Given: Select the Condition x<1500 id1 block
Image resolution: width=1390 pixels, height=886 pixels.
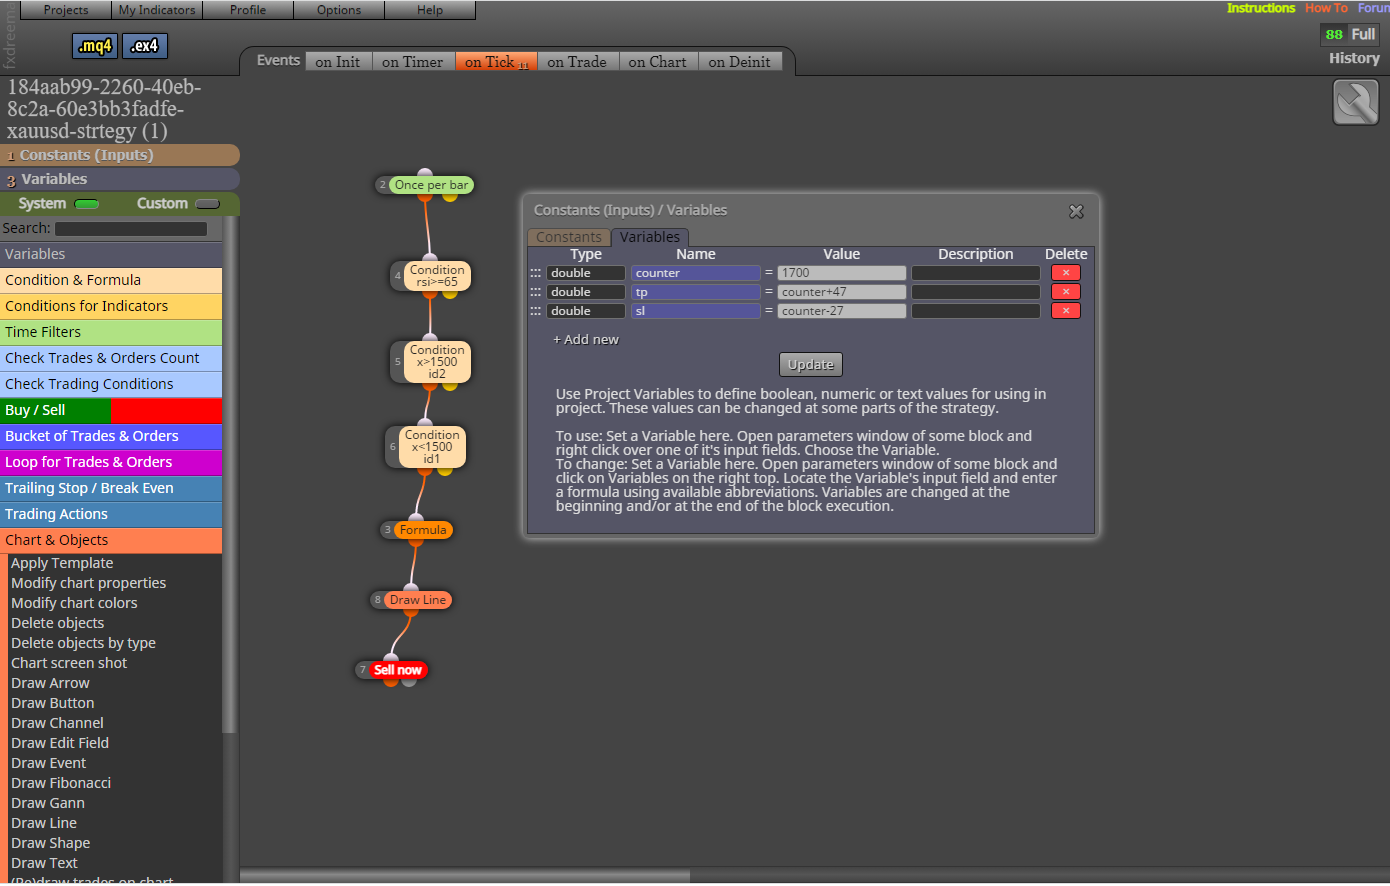Looking at the screenshot, I should pos(432,447).
